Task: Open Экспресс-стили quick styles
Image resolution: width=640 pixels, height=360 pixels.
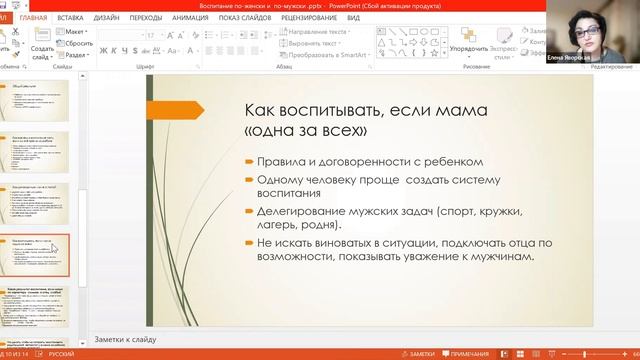Action: [x=504, y=44]
